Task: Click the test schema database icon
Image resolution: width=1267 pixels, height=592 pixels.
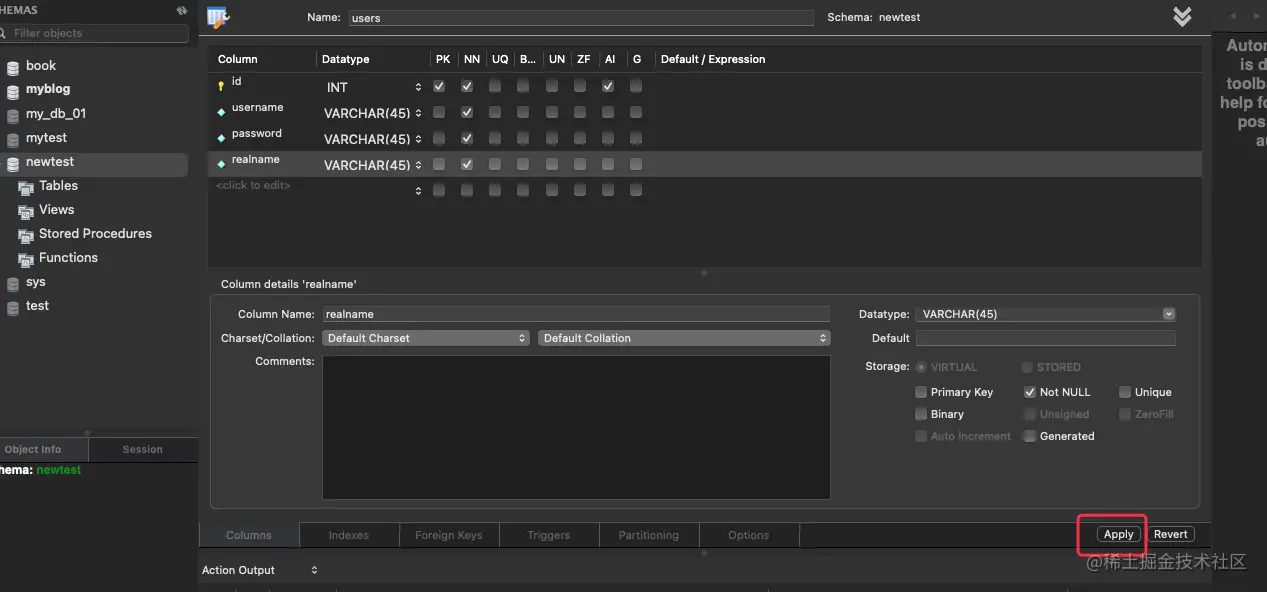Action: [13, 308]
